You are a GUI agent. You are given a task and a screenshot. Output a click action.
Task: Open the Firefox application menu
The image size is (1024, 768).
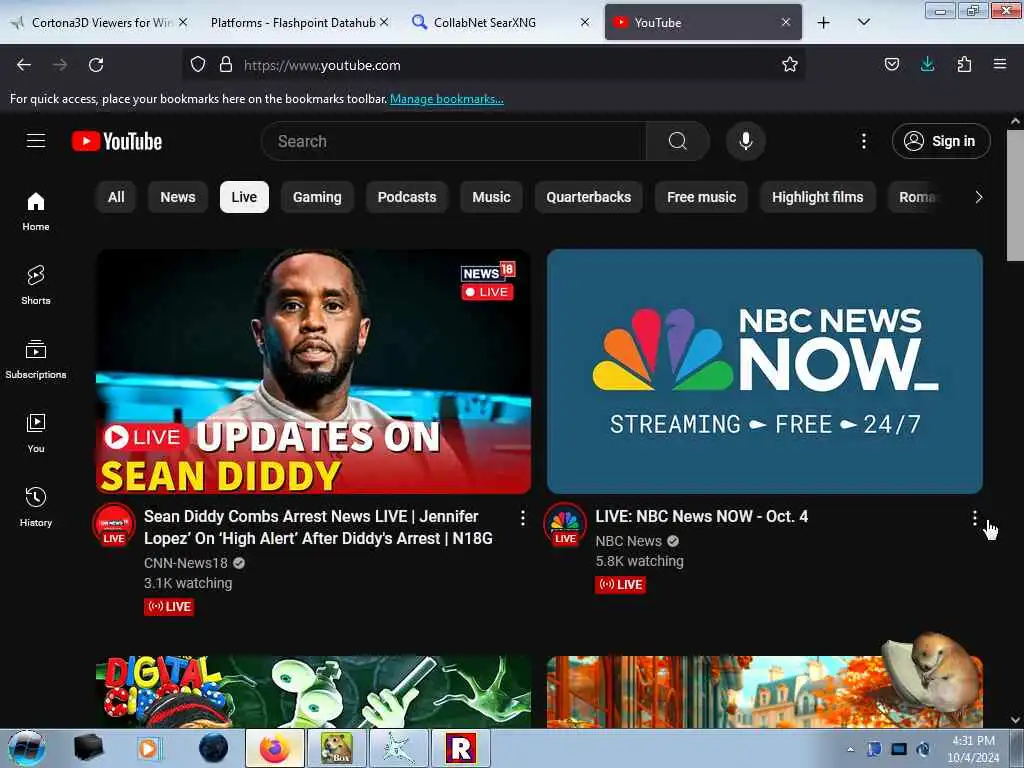(x=1000, y=64)
